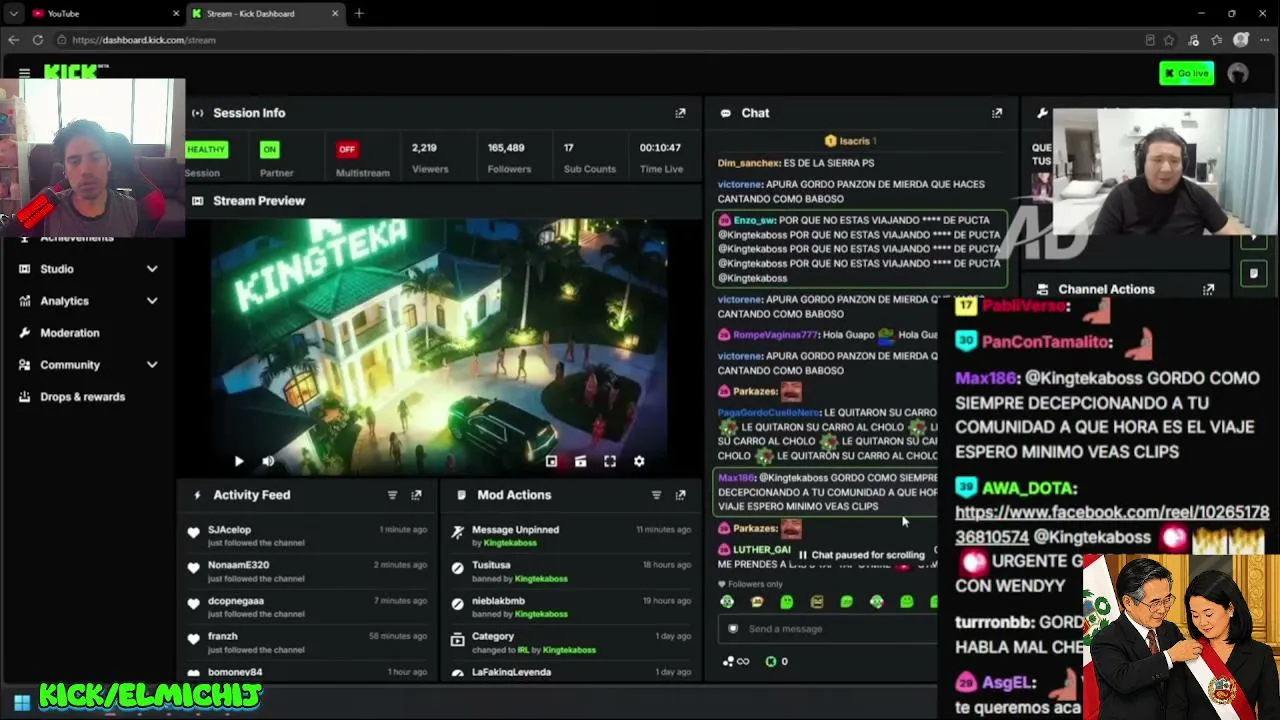Viewport: 1280px width, 720px height.
Task: Insert the fourth quick emote
Action: coord(817,602)
